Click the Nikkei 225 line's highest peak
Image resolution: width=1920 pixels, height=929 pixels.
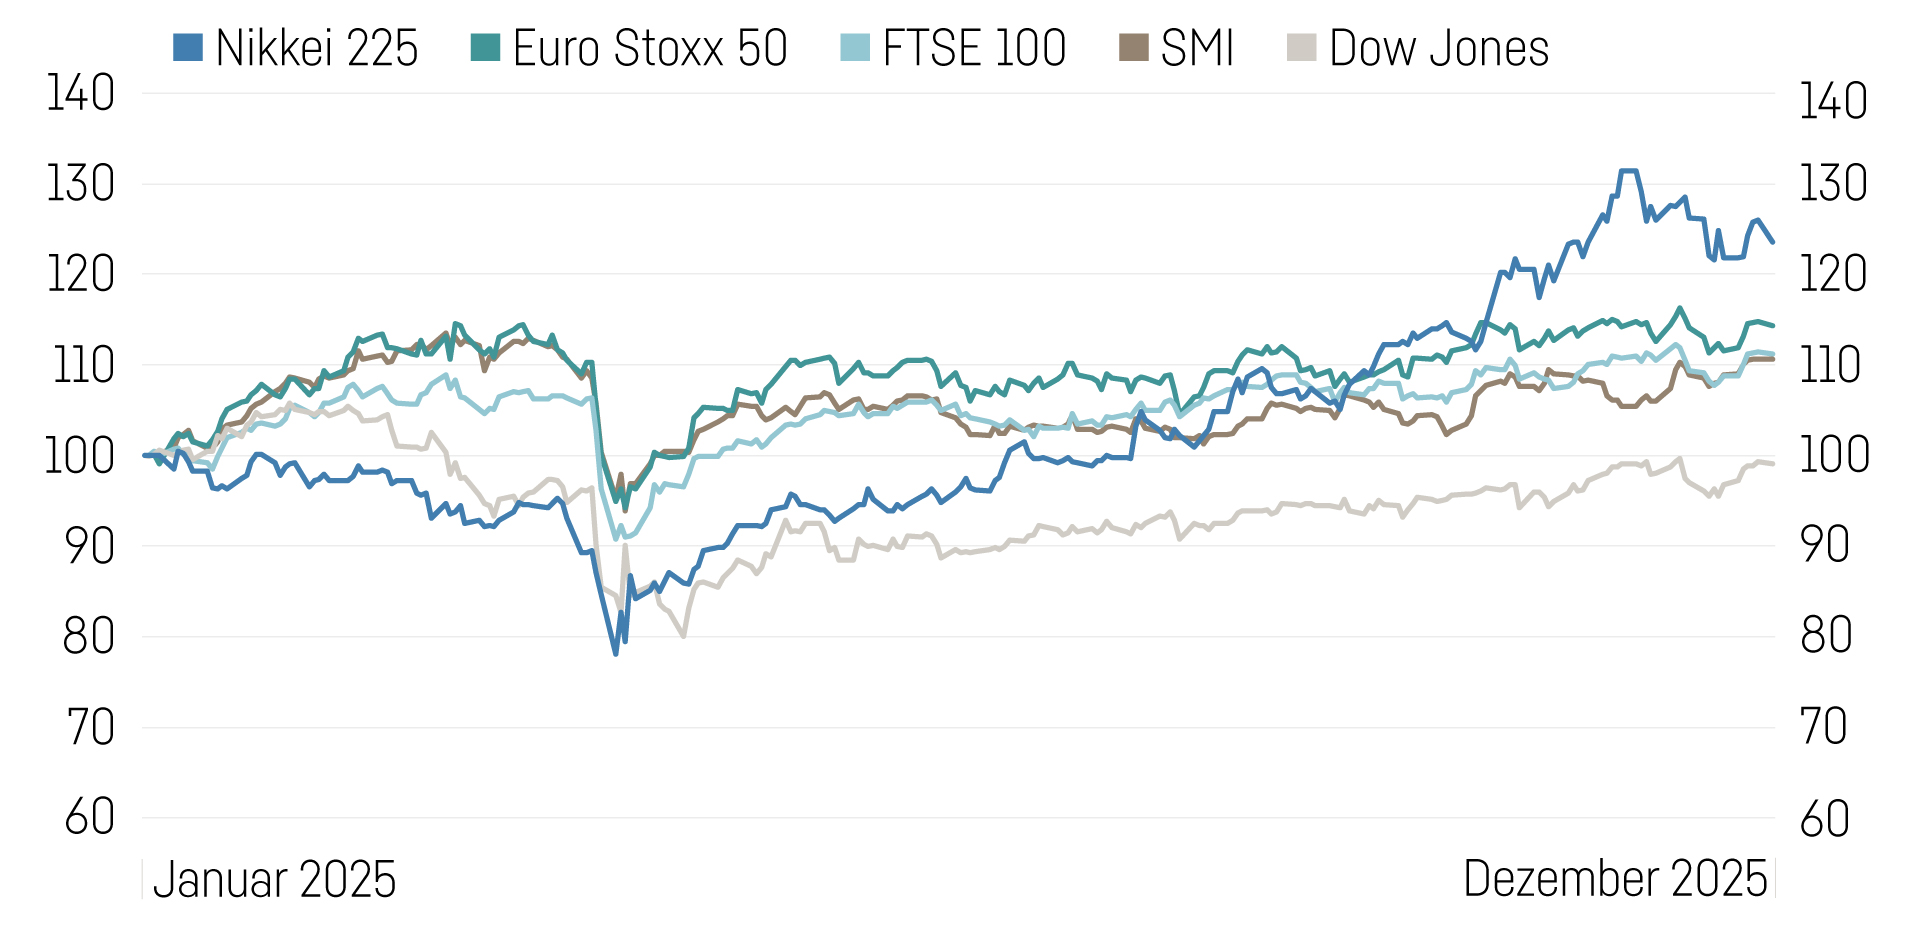tap(1628, 171)
